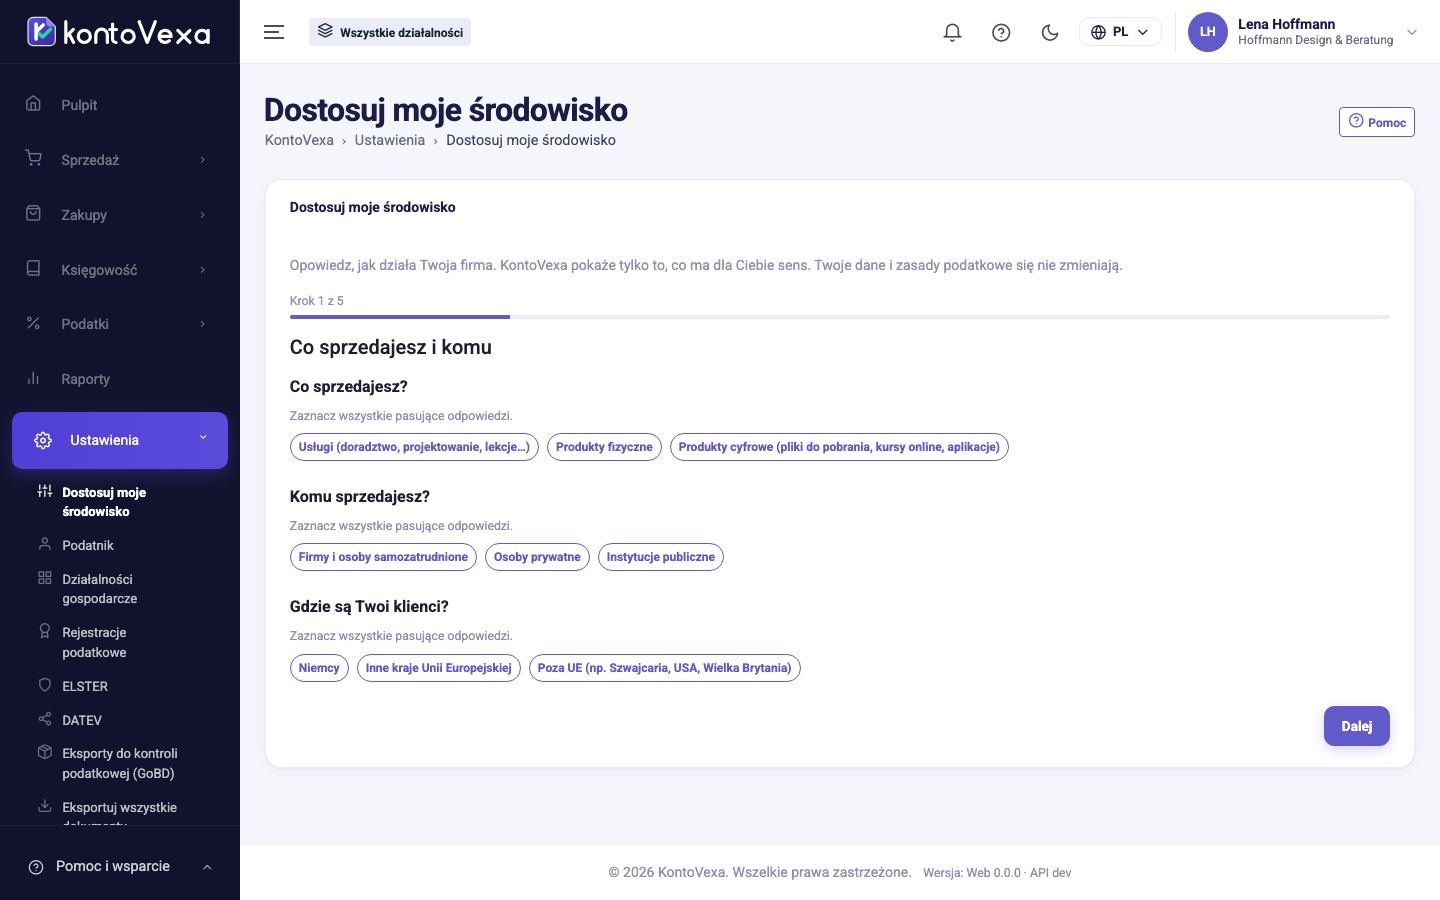Viewport: 1440px width, 900px height.
Task: Expand the Sprzedaż sidebar submenu
Action: click(x=119, y=160)
